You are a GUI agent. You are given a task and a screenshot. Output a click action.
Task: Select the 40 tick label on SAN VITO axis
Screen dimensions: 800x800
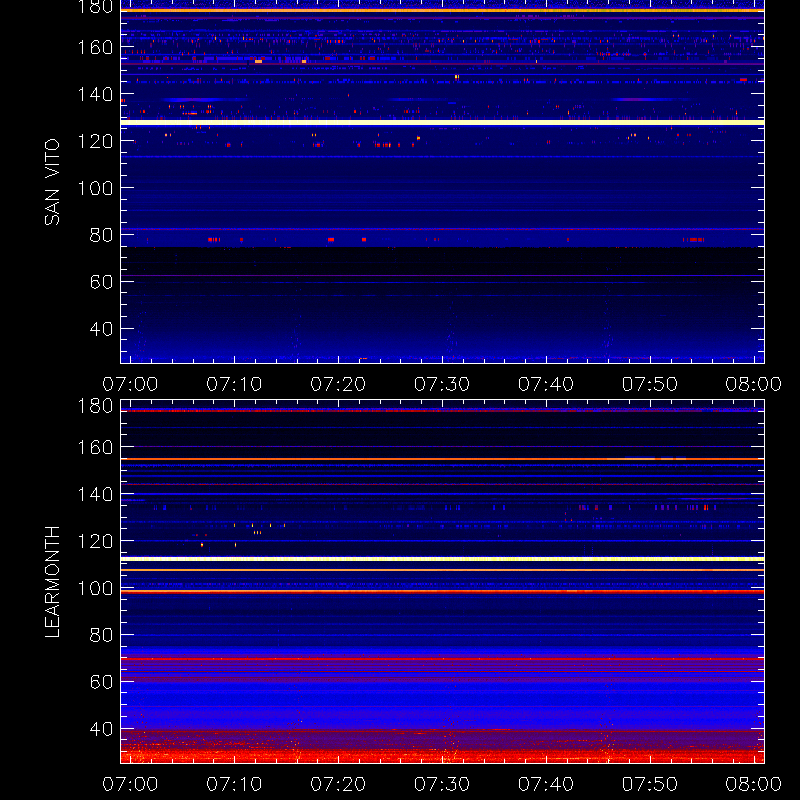click(x=101, y=329)
